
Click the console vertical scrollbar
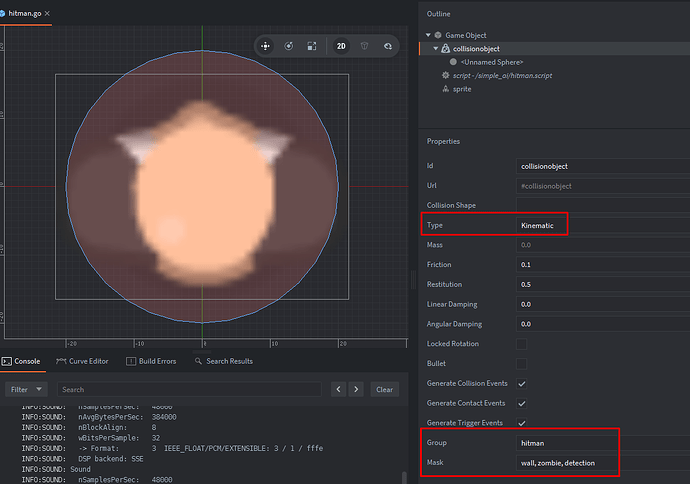[x=404, y=477]
